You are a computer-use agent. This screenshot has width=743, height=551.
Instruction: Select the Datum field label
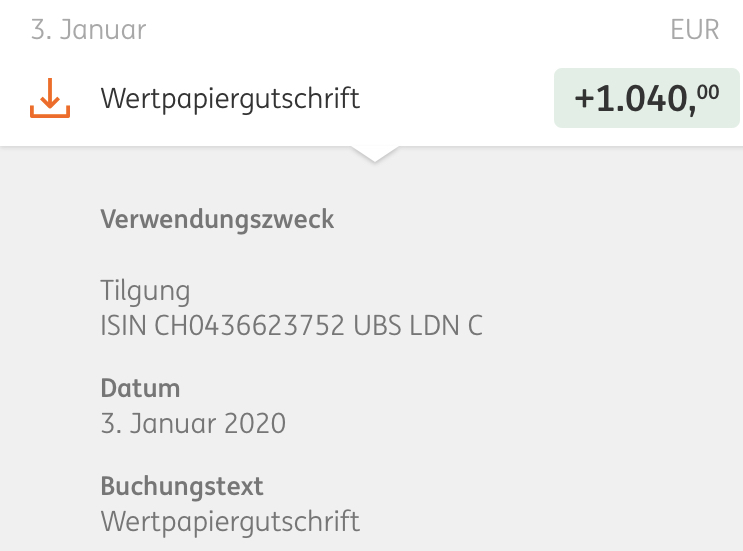[140, 387]
